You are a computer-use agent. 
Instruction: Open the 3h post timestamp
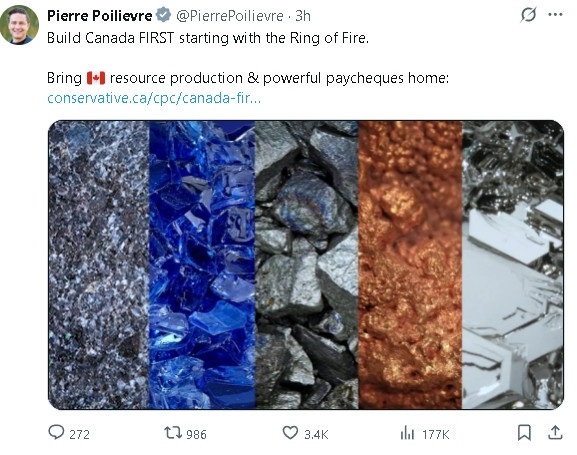tap(303, 16)
